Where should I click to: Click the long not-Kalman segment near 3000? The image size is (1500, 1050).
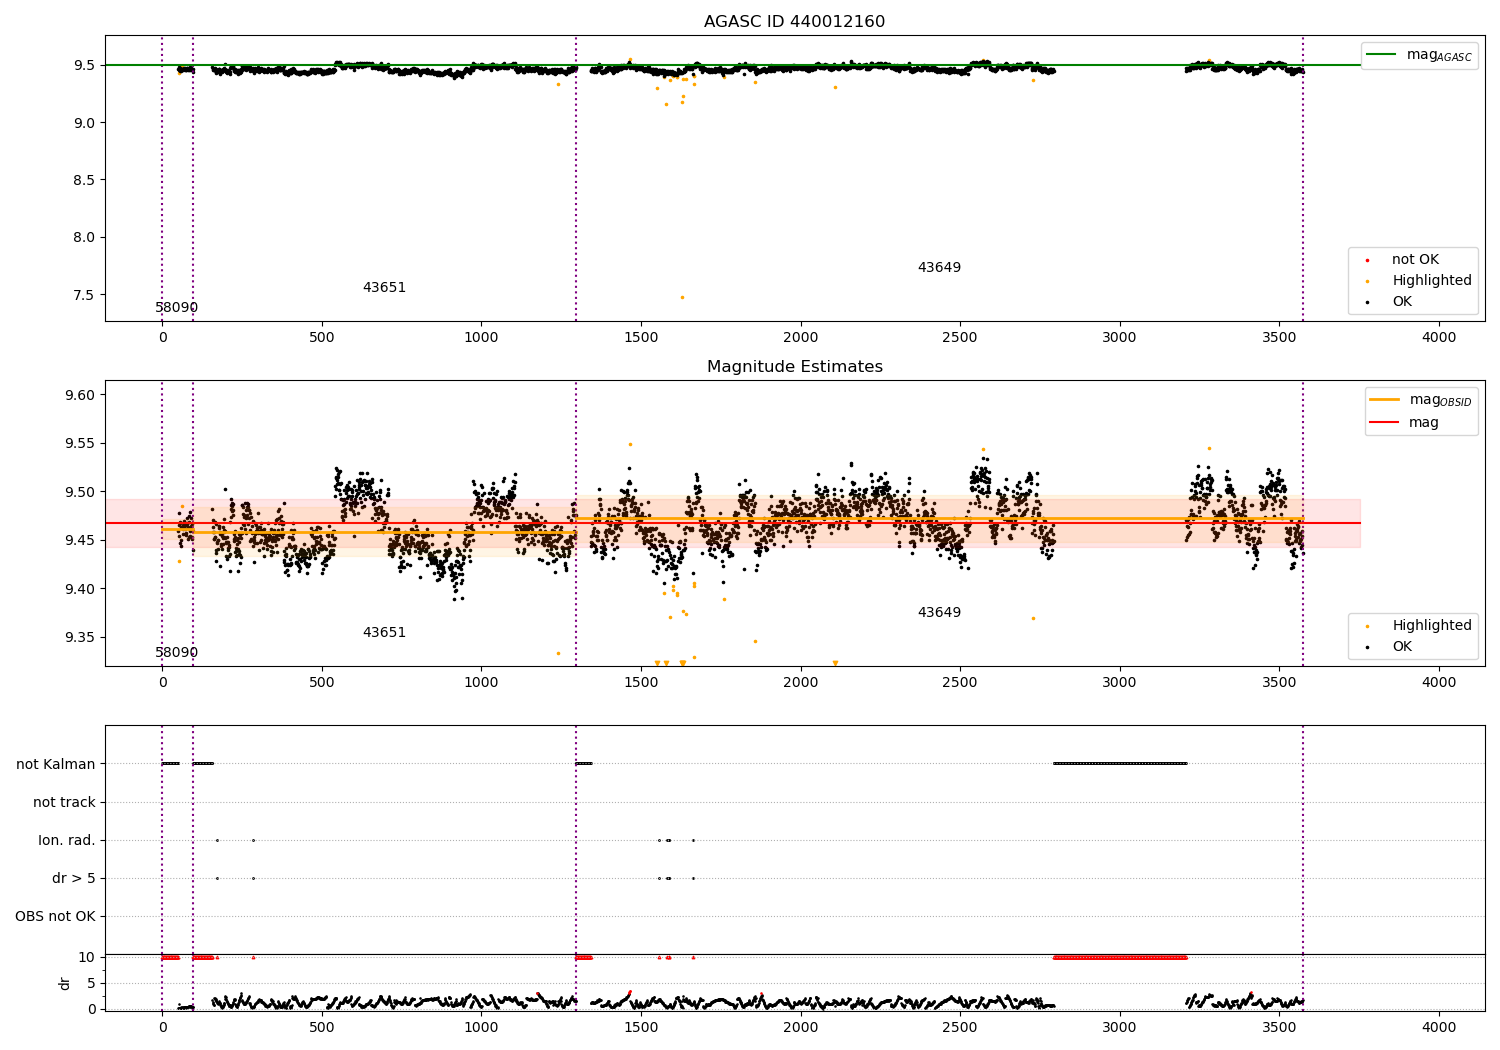tap(1120, 764)
